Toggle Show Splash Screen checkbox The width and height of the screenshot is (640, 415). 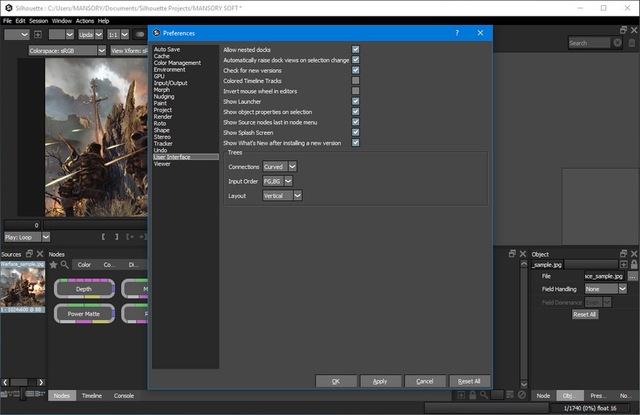click(x=355, y=132)
